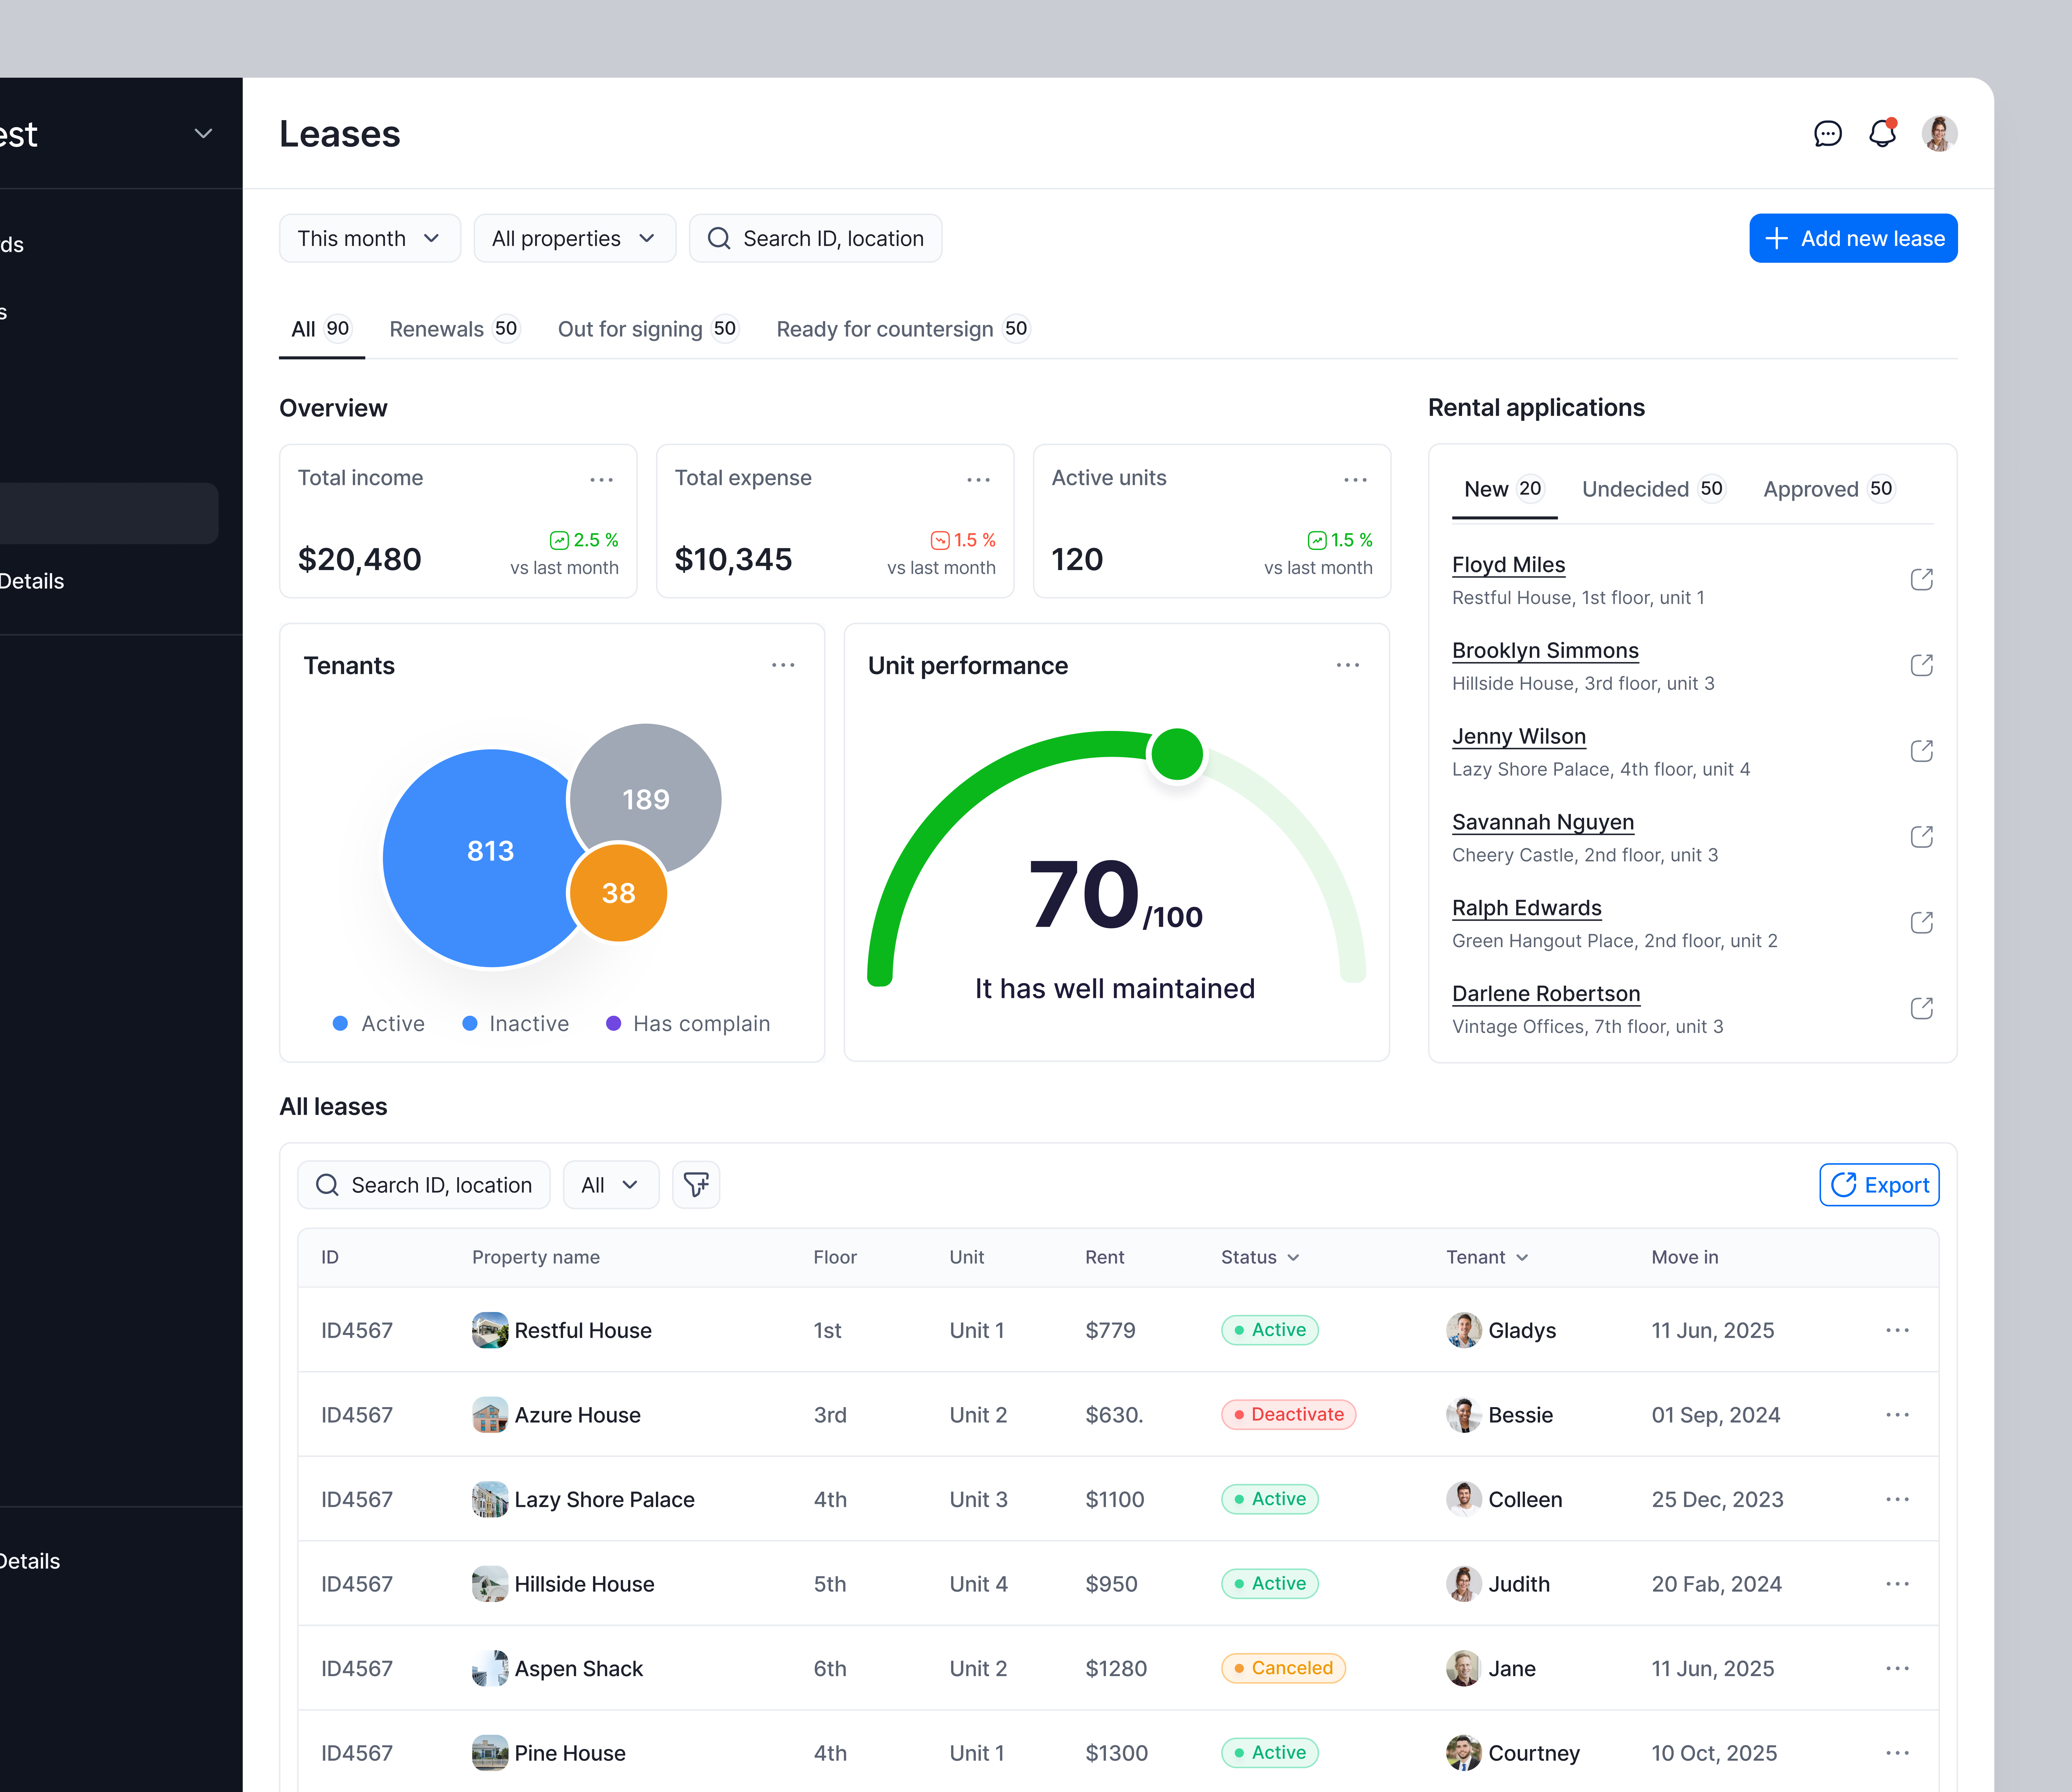This screenshot has width=2072, height=1792.
Task: Open the notifications bell
Action: [1883, 133]
